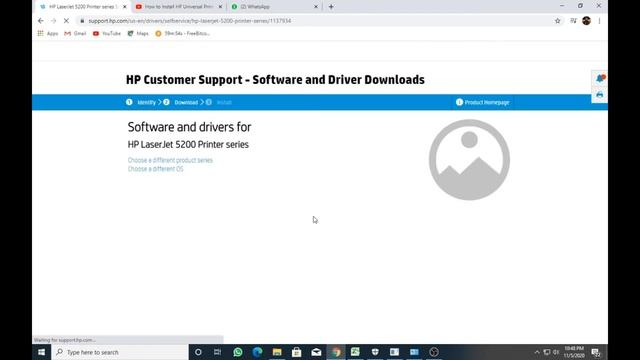Open WhatsApp from taskbar
This screenshot has width=640, height=360.
[x=238, y=352]
